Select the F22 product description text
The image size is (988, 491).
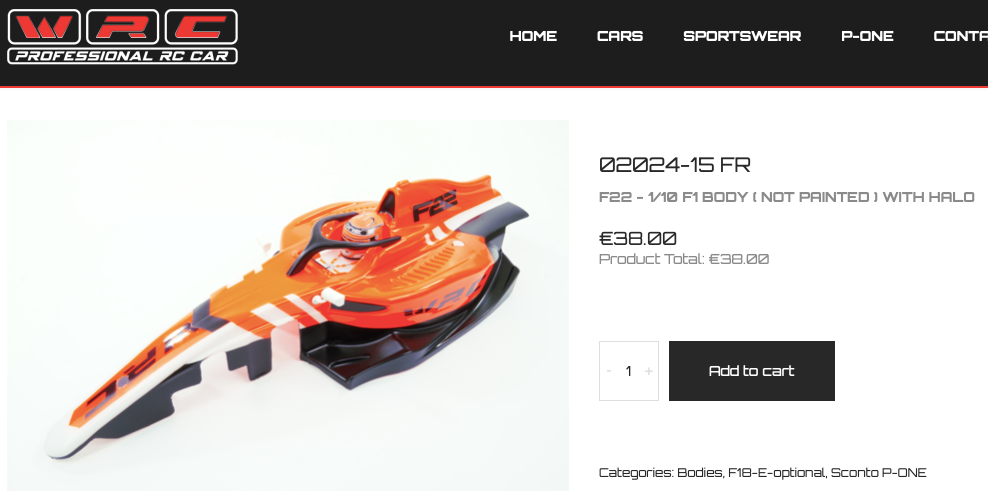tap(786, 197)
